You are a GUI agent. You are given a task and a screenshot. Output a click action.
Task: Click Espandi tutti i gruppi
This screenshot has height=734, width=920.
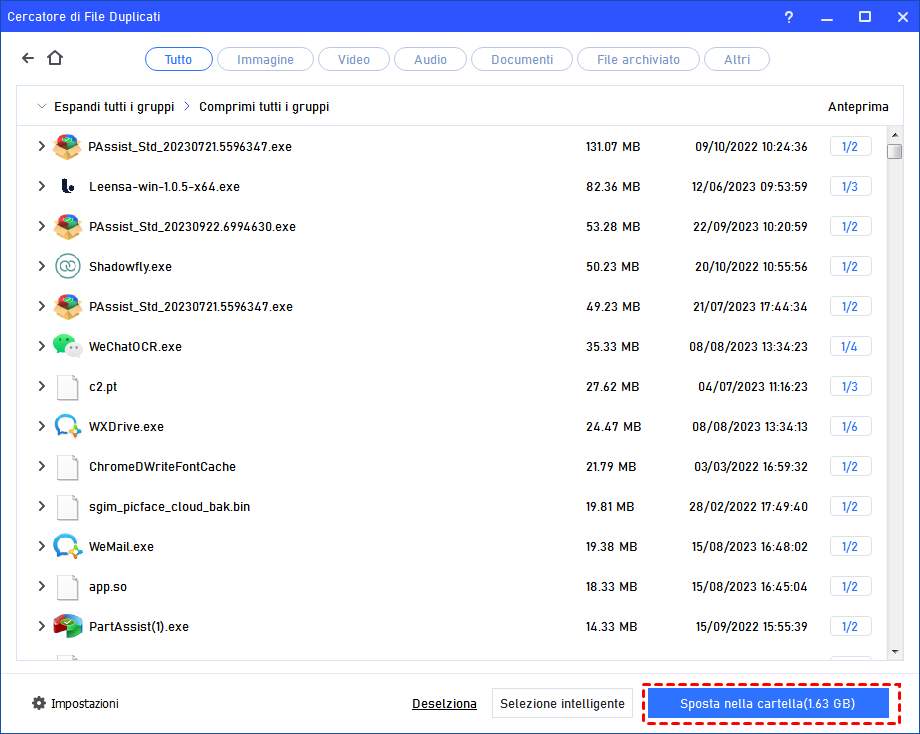coord(114,107)
